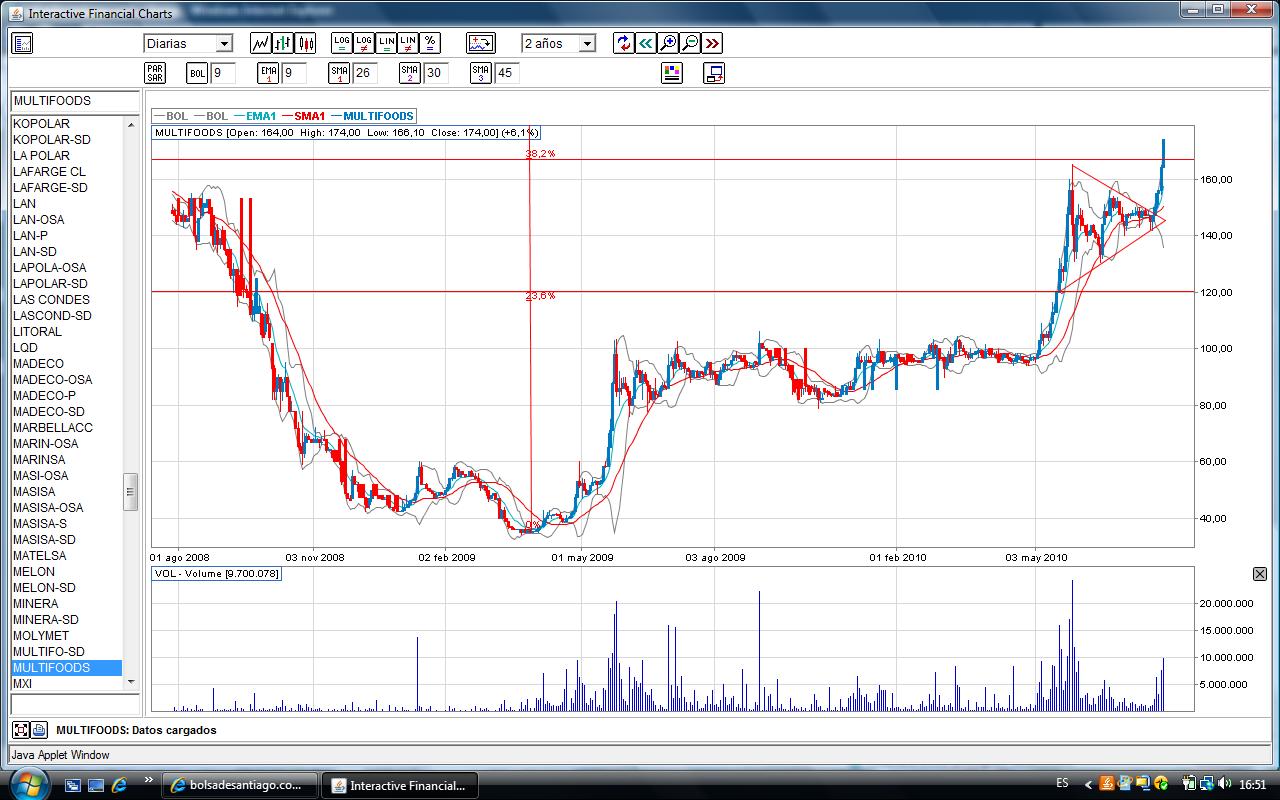Open the color palette settings icon
1280x800 pixels.
click(672, 73)
